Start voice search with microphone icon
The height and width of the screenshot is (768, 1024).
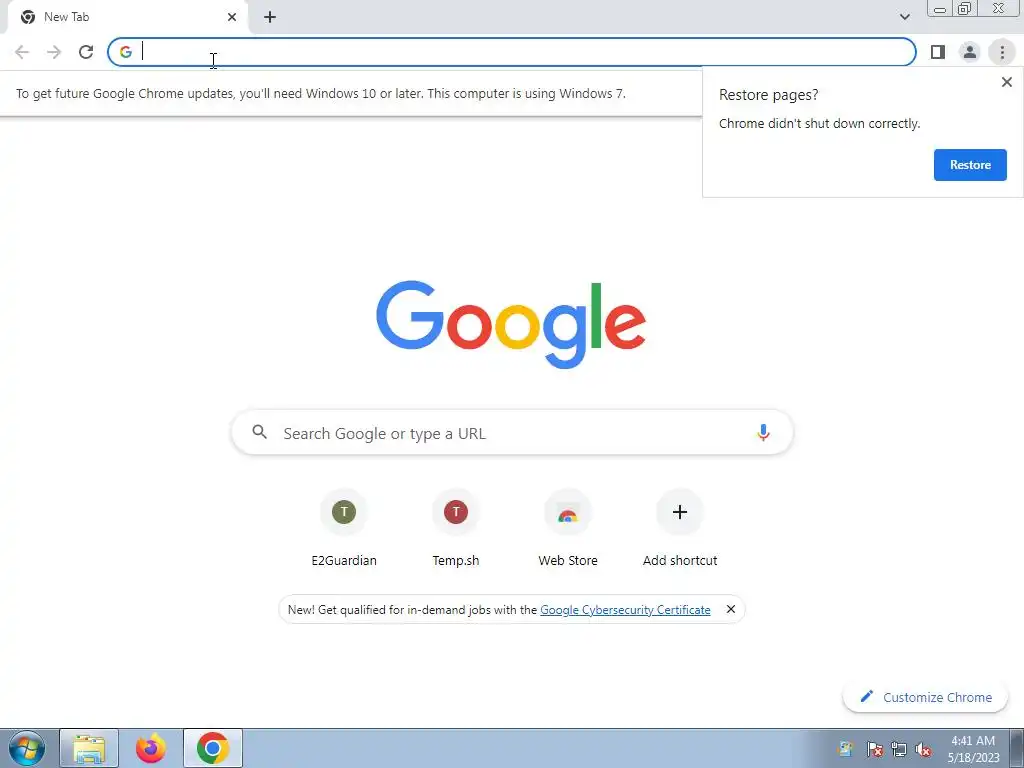click(x=763, y=432)
